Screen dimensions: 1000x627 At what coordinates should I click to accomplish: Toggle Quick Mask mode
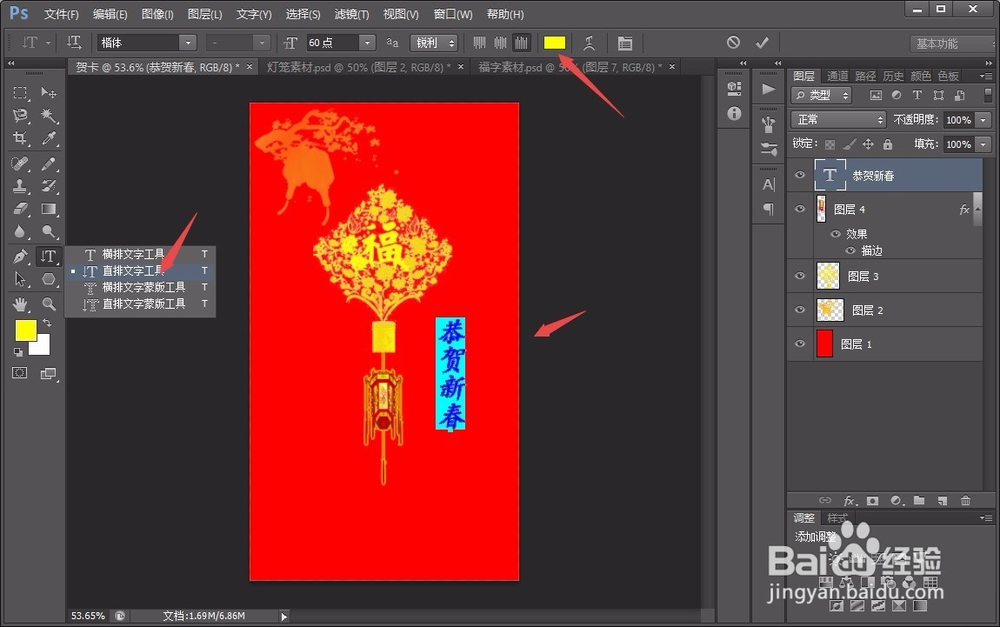(x=20, y=373)
